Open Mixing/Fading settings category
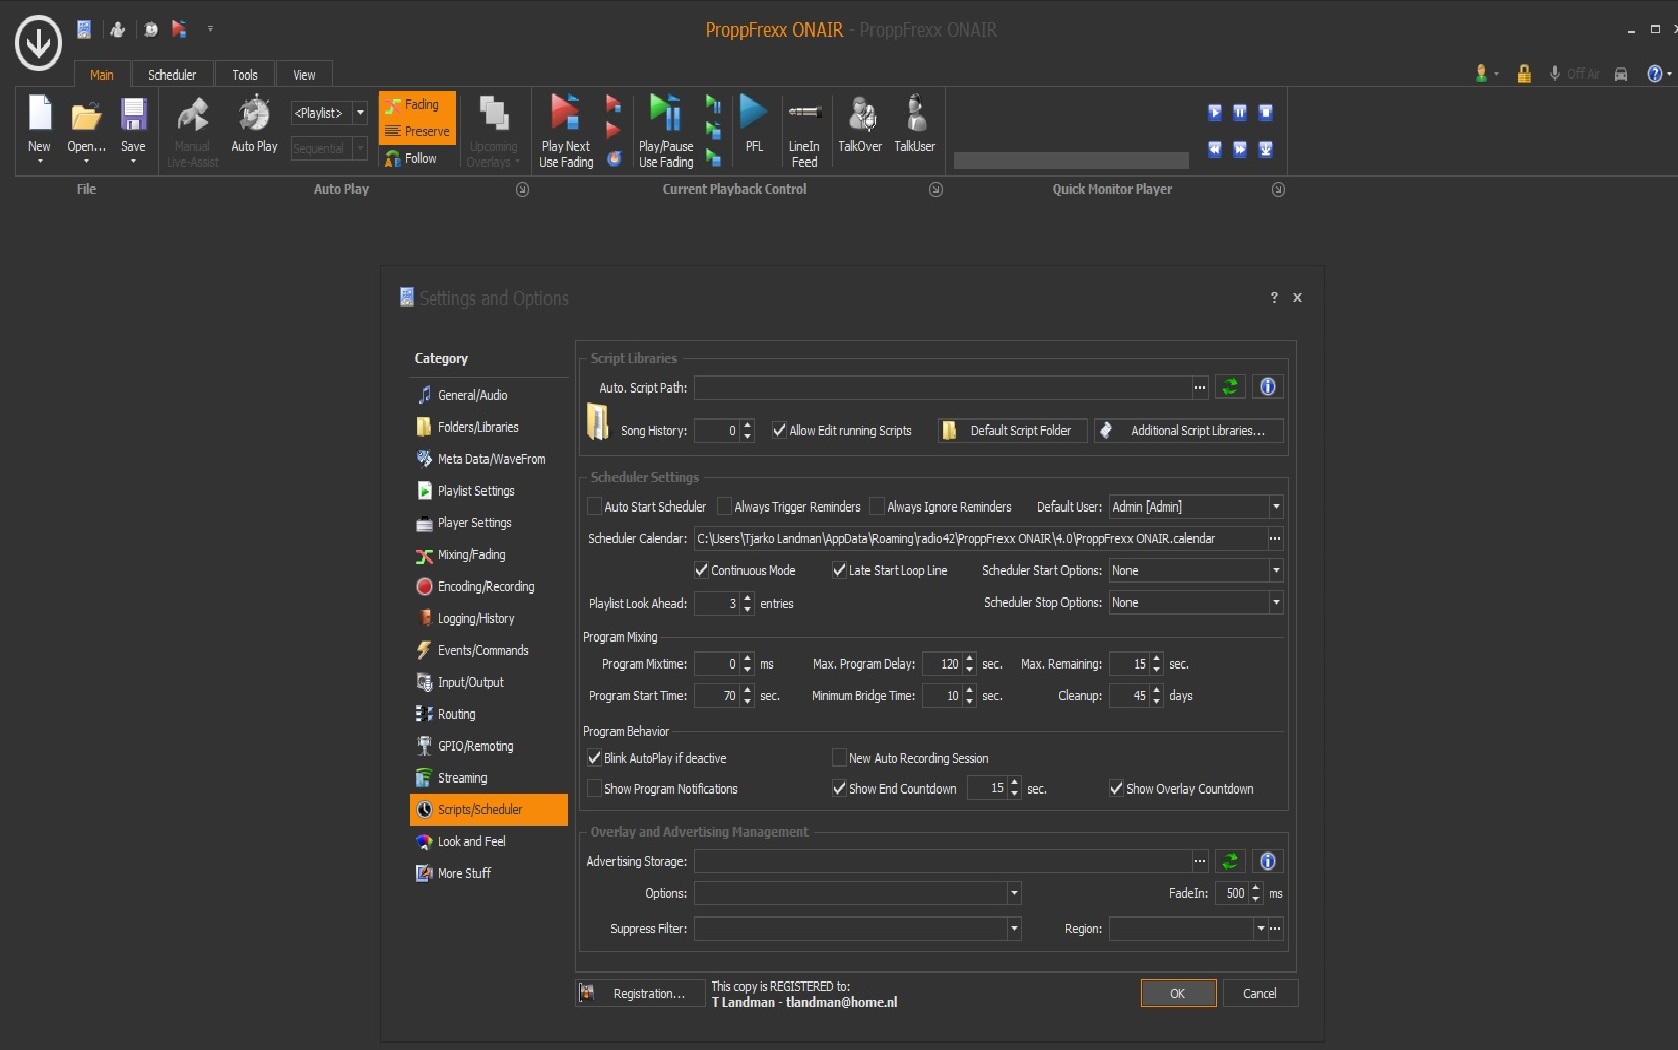The width and height of the screenshot is (1678, 1050). 489,555
